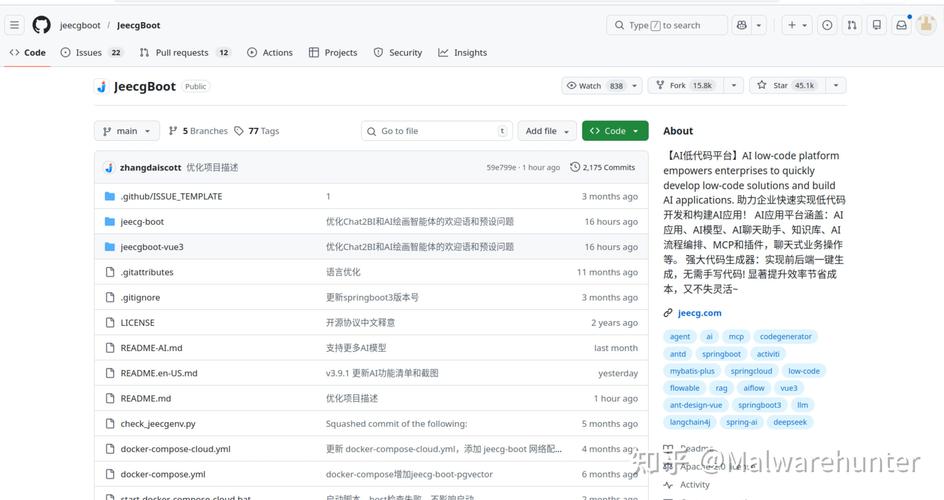Switch to the Code tab
Viewport: 944px width, 500px height.
[28, 52]
